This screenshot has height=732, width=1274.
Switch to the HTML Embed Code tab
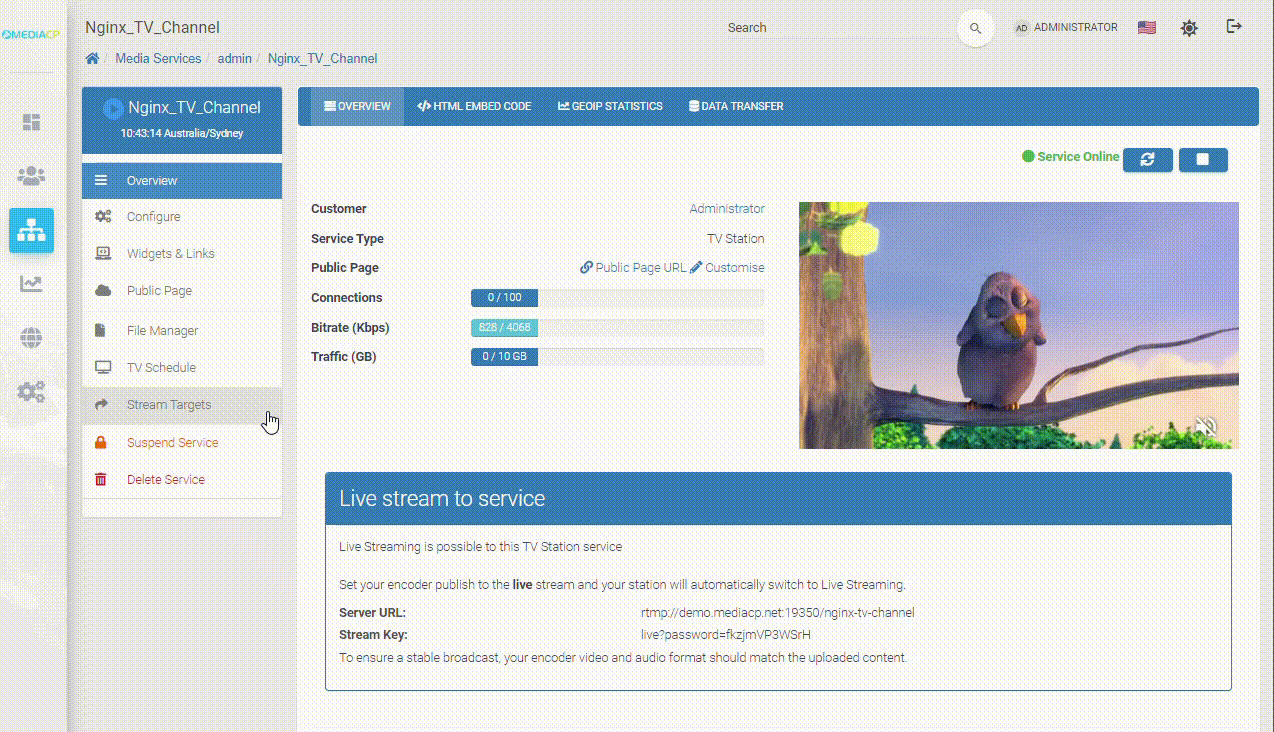[x=474, y=106]
